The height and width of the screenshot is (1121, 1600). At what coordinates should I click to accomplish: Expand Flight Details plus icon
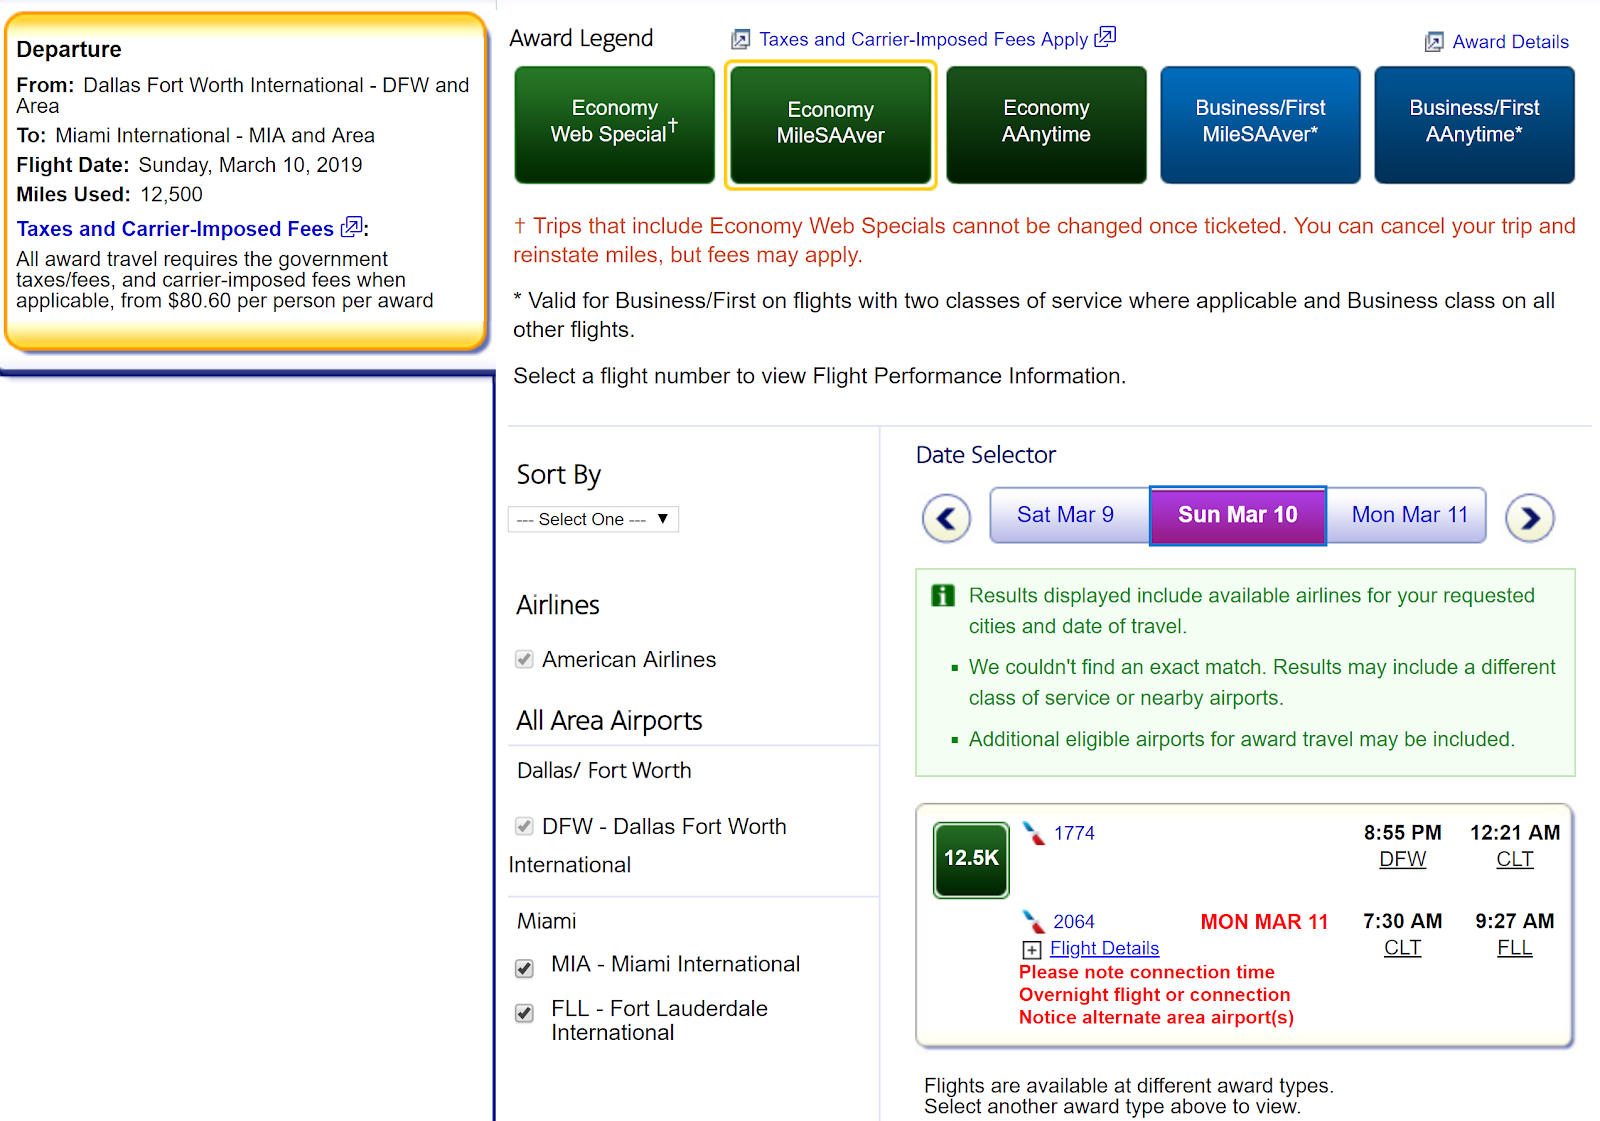coord(1032,950)
